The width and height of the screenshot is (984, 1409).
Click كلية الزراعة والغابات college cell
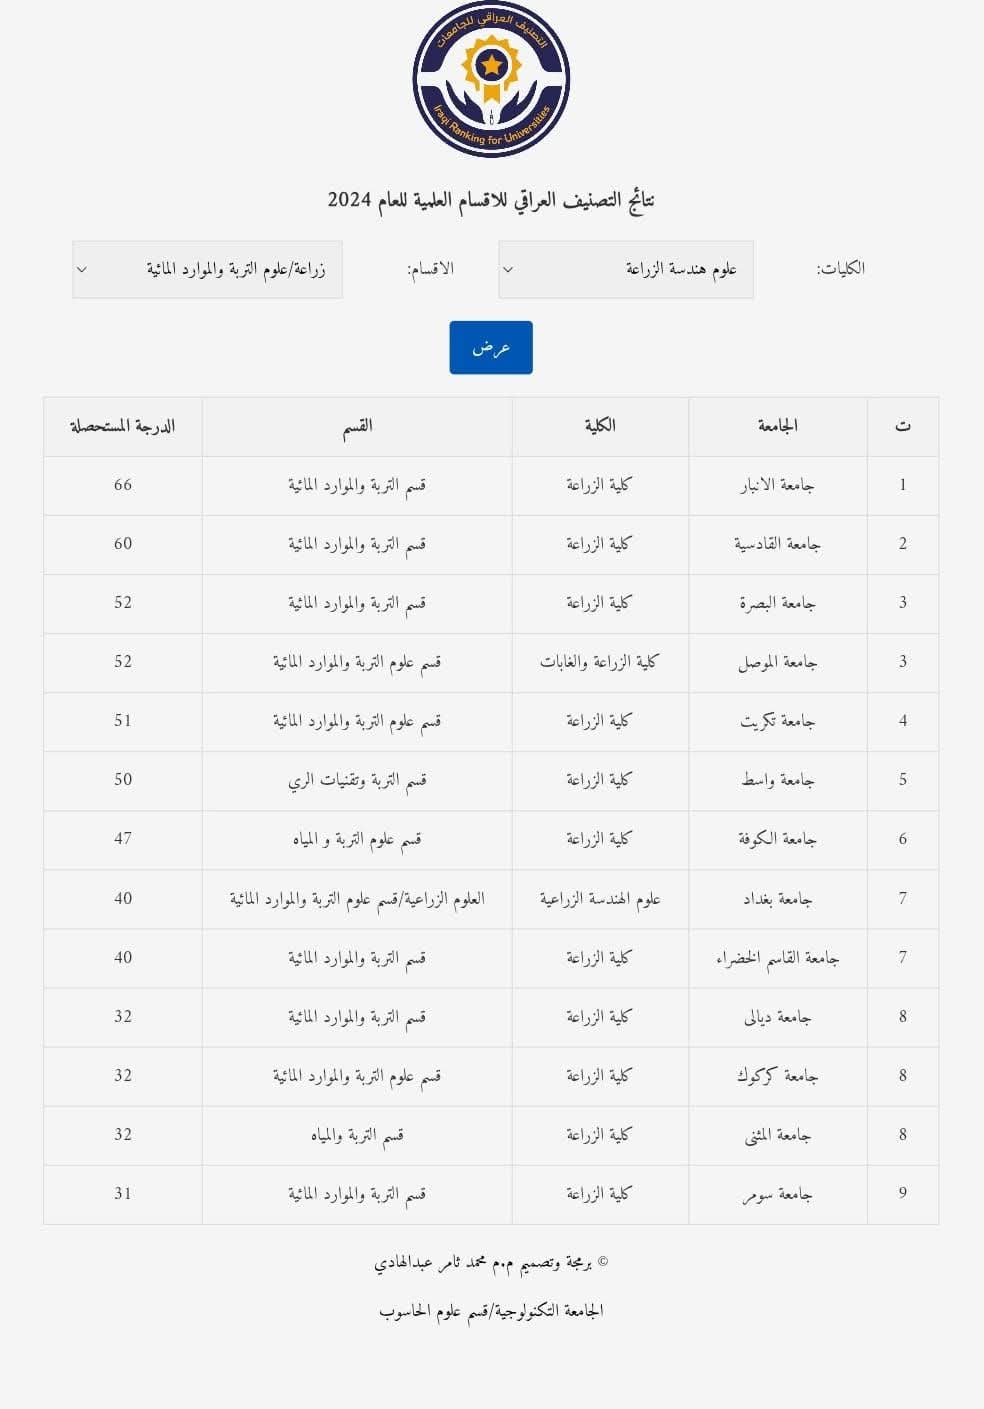(600, 662)
